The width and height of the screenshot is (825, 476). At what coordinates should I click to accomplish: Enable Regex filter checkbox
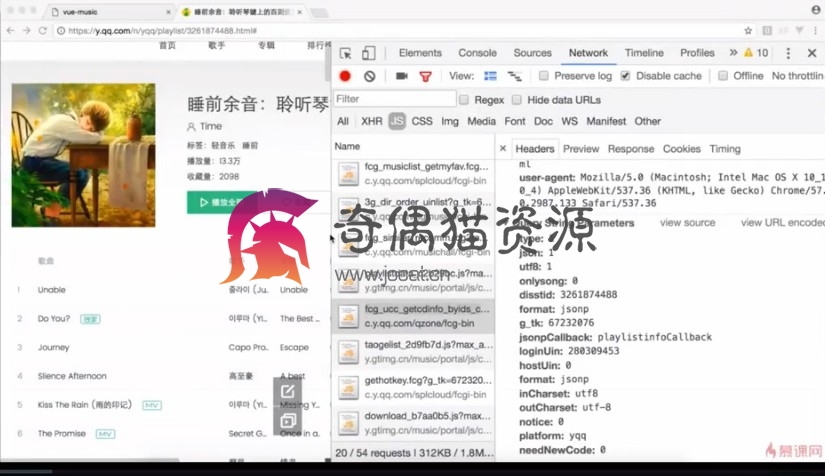click(x=464, y=100)
